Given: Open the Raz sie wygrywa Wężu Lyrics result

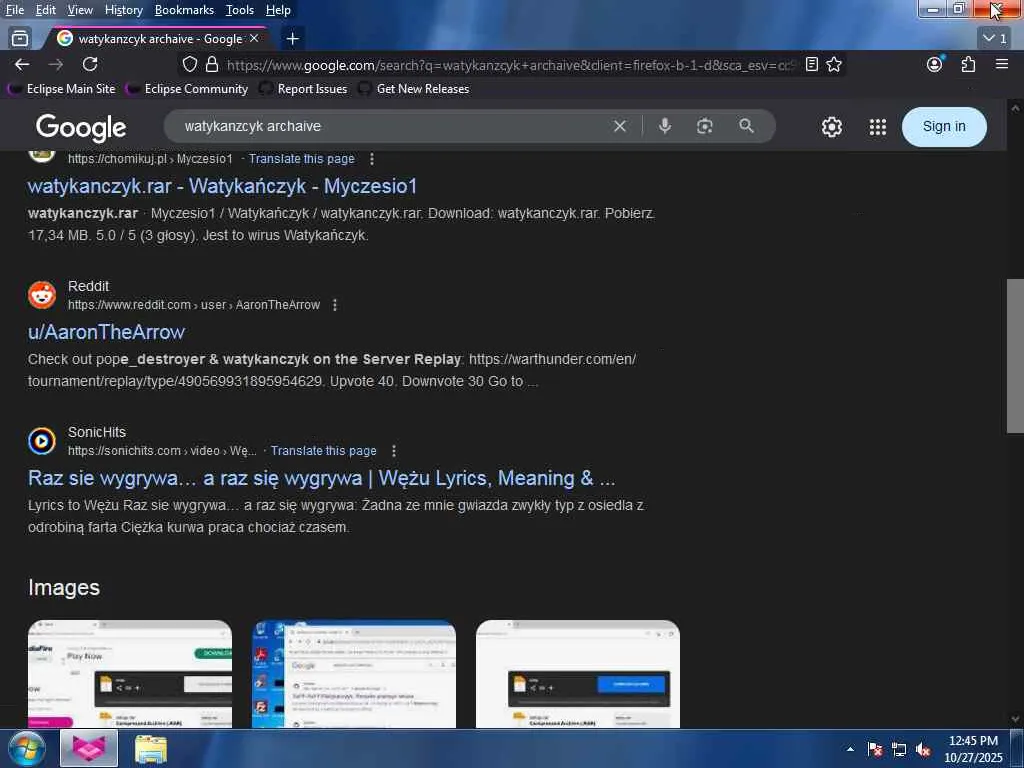Looking at the screenshot, I should tap(321, 478).
